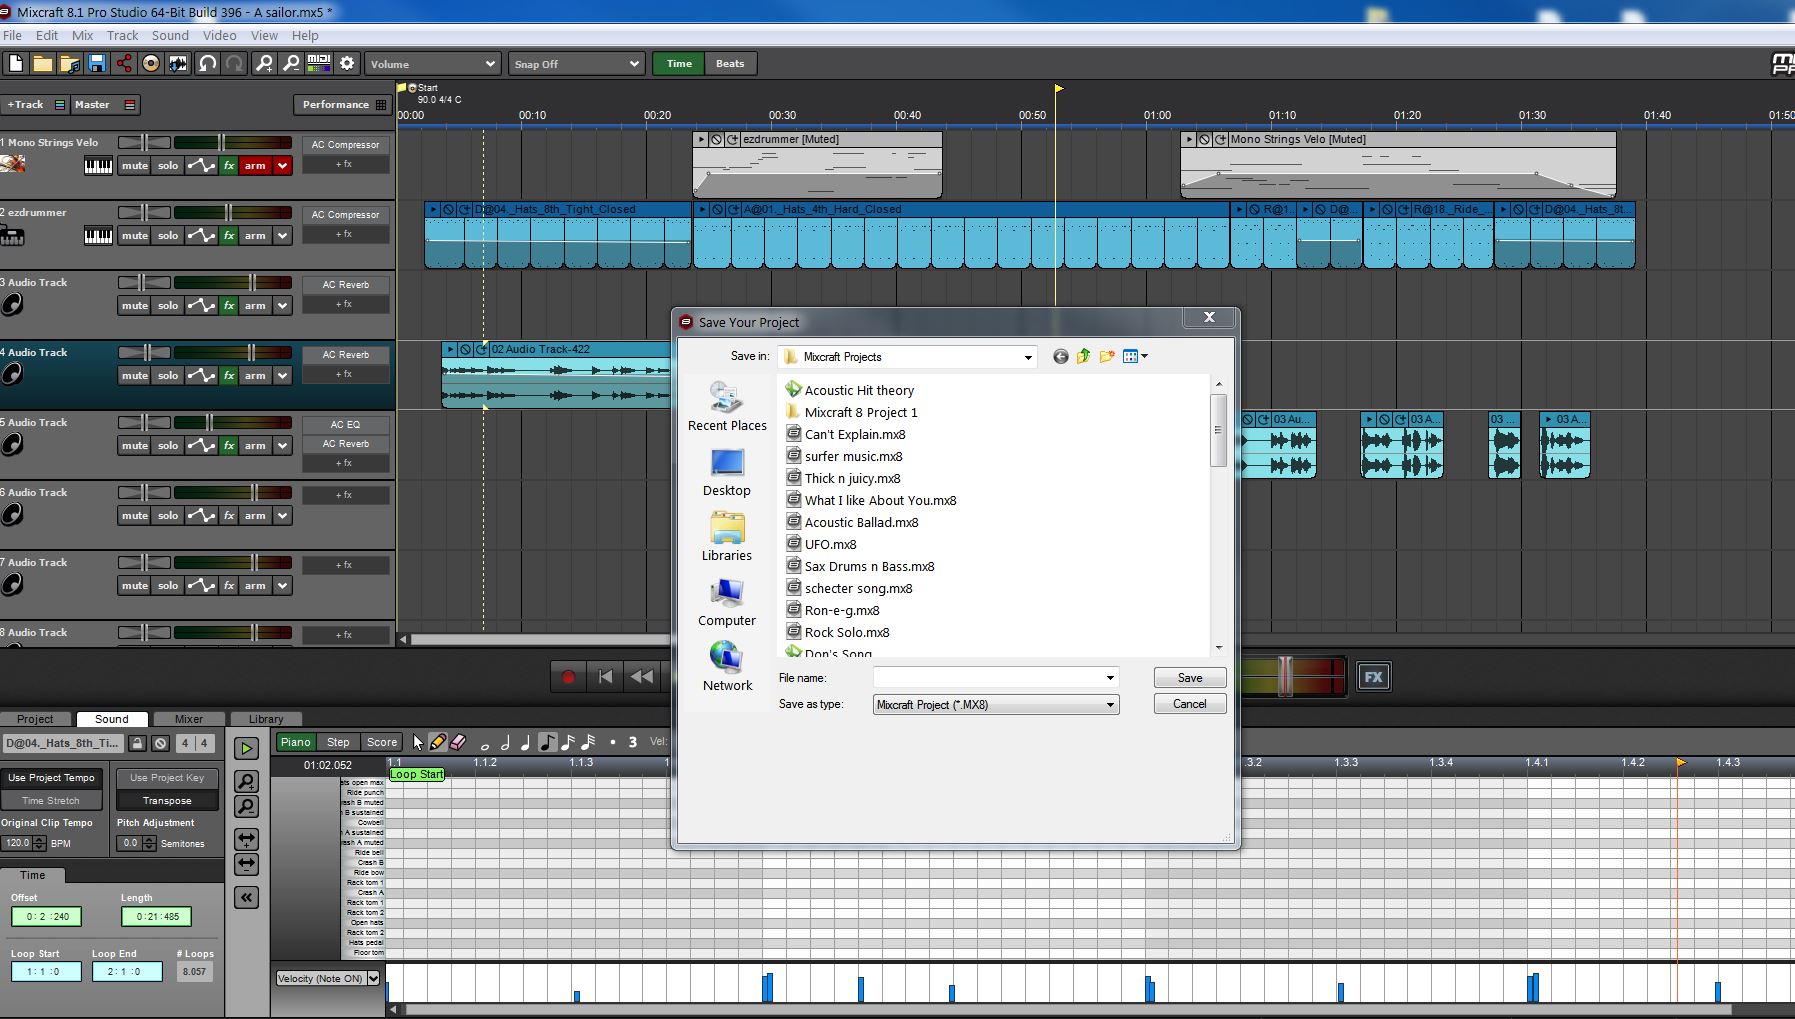The height and width of the screenshot is (1019, 1795).
Task: Click the Zoom Out magnifier in the main toolbar
Action: [x=291, y=64]
